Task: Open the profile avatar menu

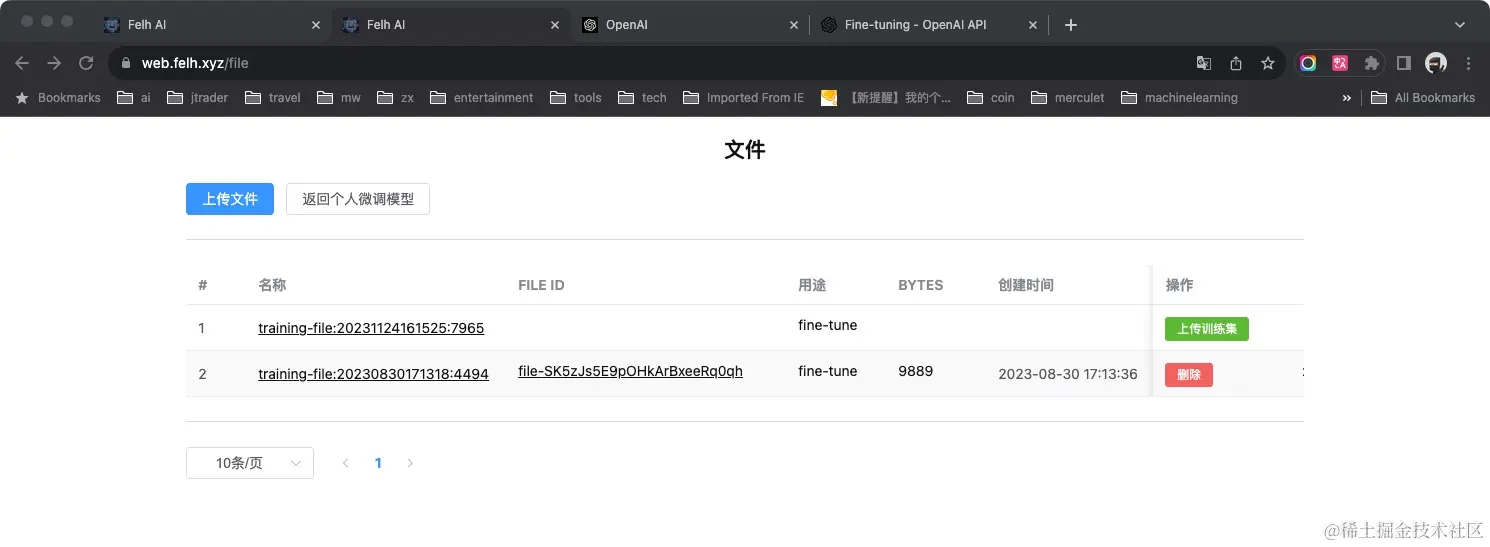Action: [x=1436, y=63]
